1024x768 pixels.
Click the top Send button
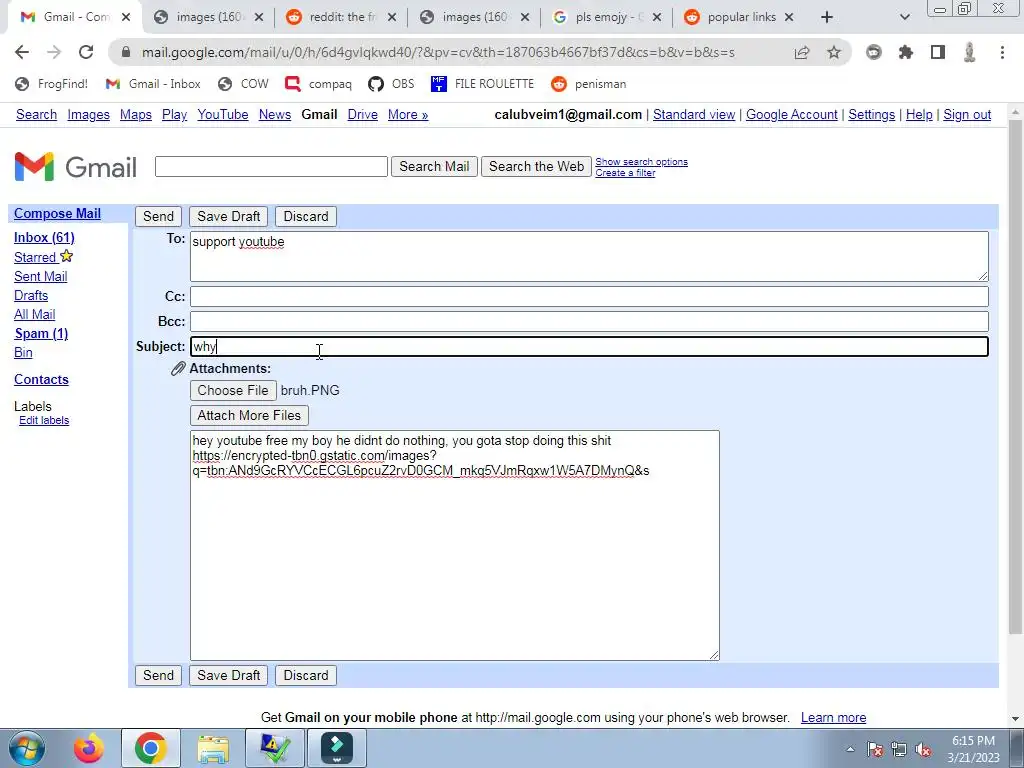159,216
